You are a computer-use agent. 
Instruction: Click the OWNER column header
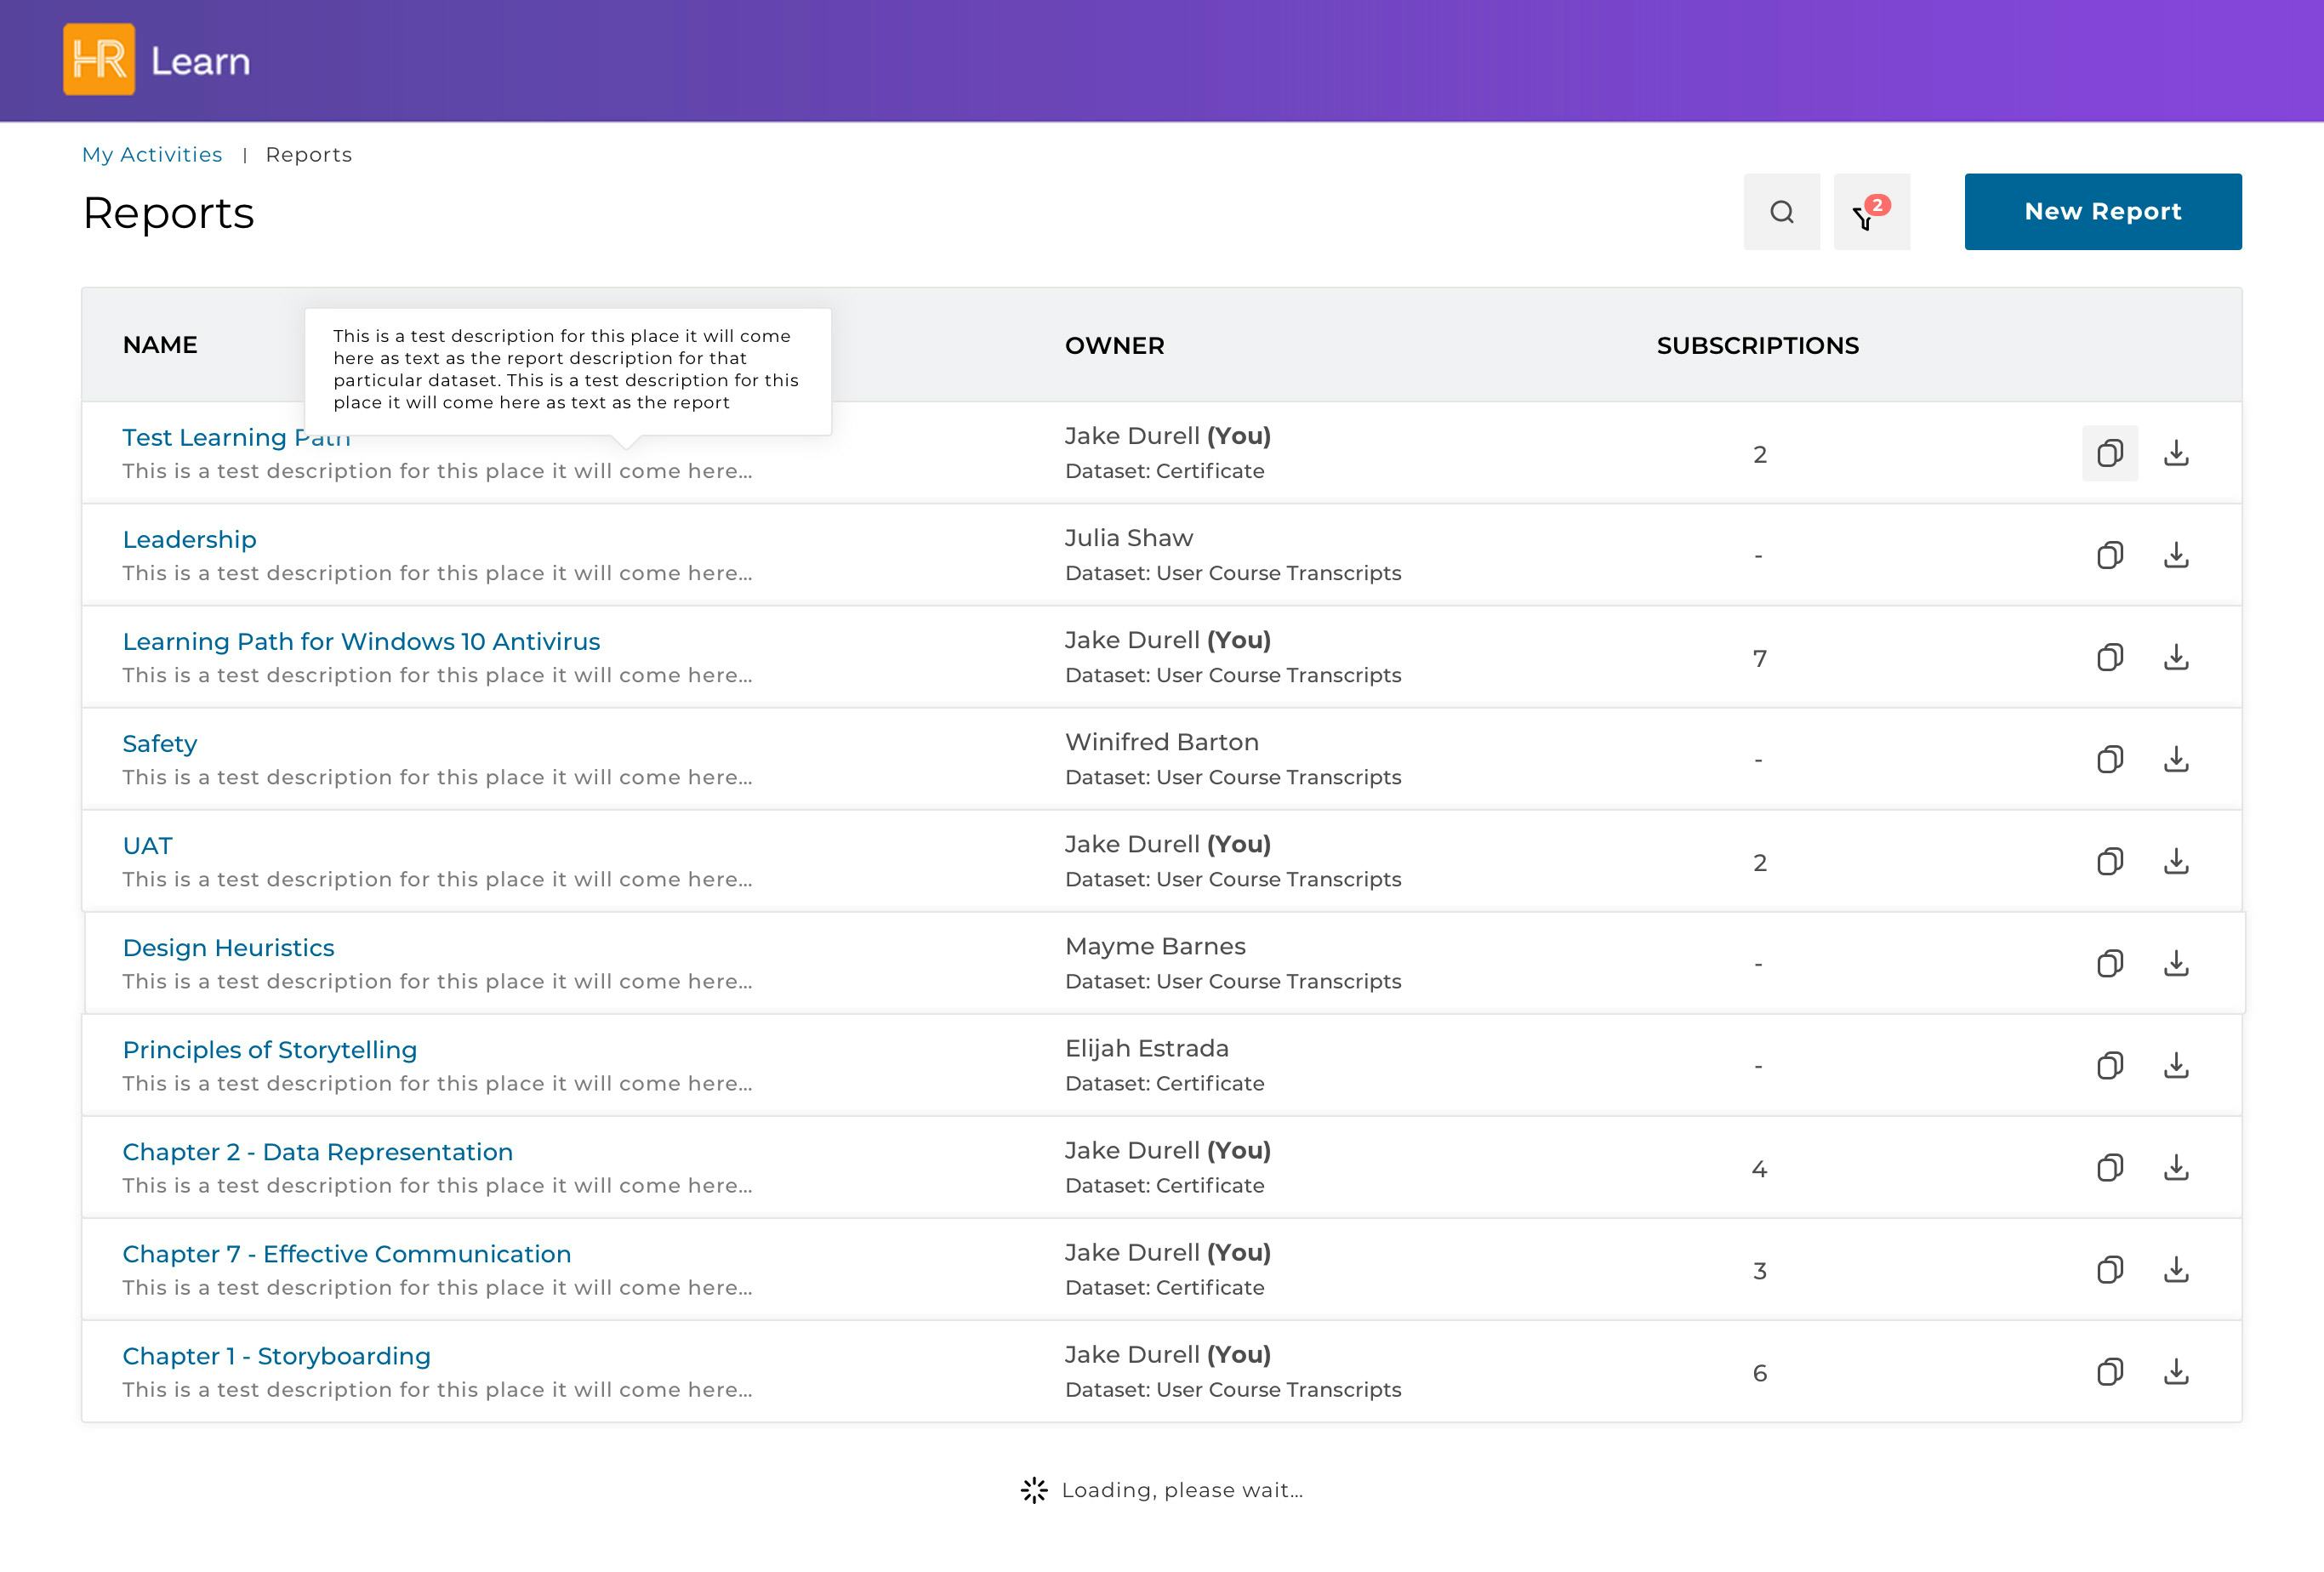1114,345
